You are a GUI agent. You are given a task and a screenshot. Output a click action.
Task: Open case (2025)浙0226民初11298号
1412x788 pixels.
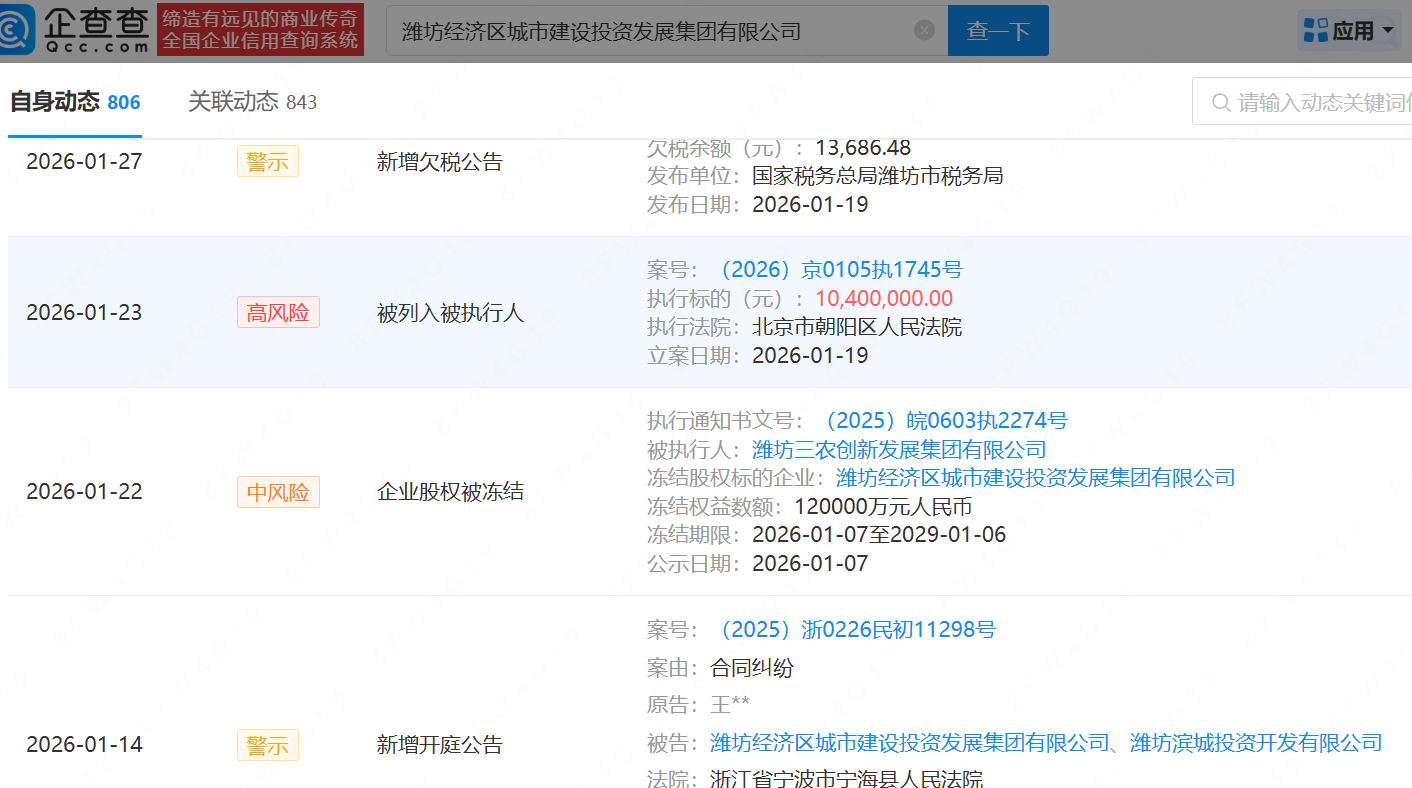pyautogui.click(x=855, y=630)
